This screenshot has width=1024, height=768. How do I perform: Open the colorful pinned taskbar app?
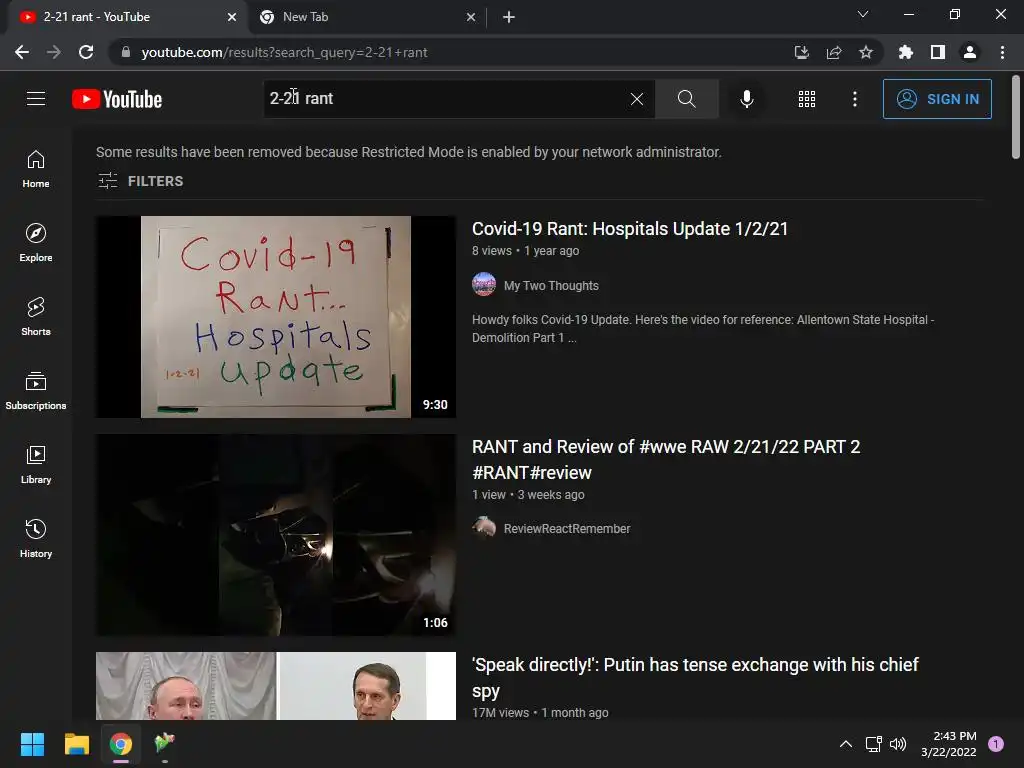point(165,743)
